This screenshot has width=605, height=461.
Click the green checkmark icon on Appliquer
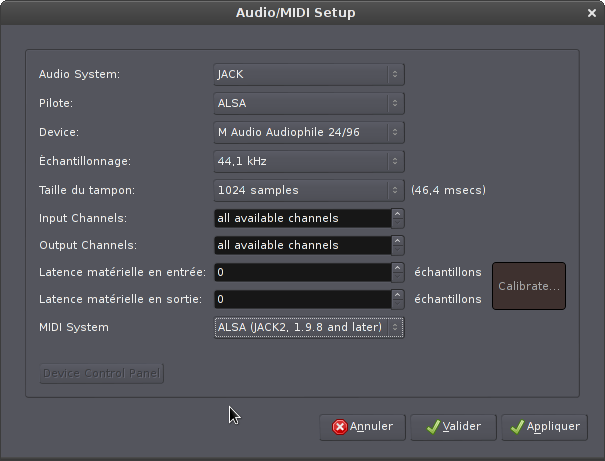[517, 427]
